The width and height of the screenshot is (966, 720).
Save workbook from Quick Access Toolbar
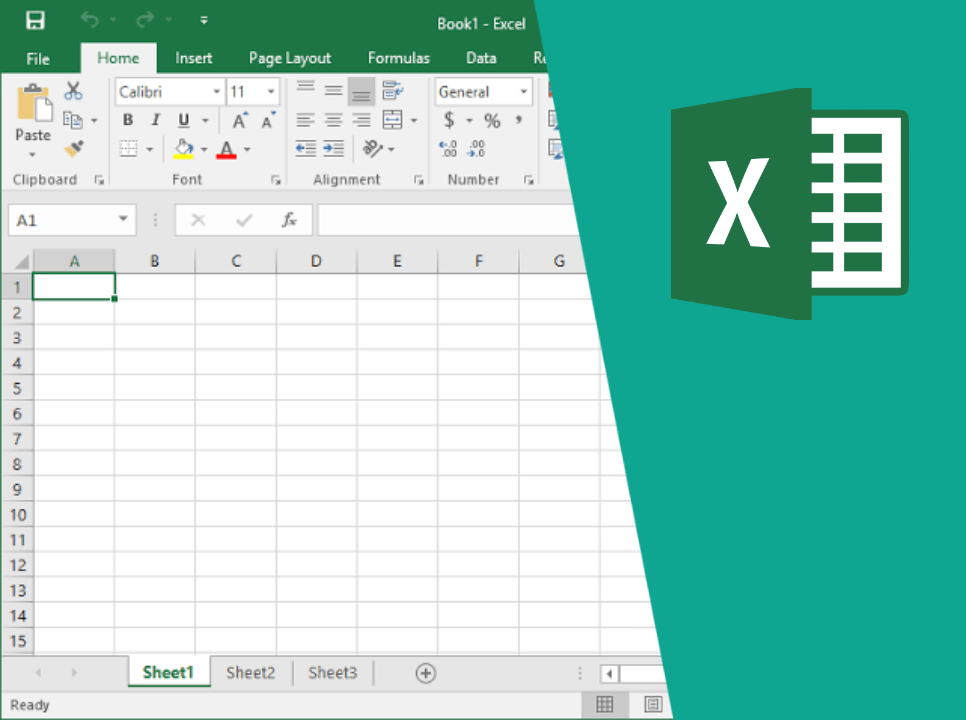[35, 21]
